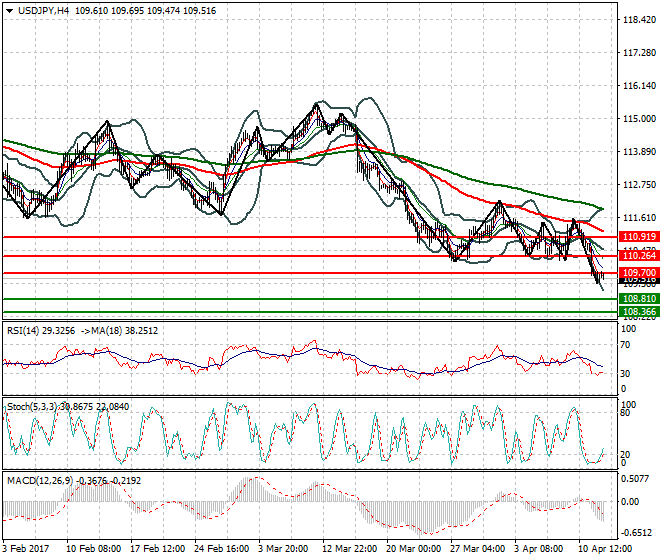660x560 pixels.
Task: Click the MACD(12,26,9) indicator label
Action: pyautogui.click(x=40, y=481)
